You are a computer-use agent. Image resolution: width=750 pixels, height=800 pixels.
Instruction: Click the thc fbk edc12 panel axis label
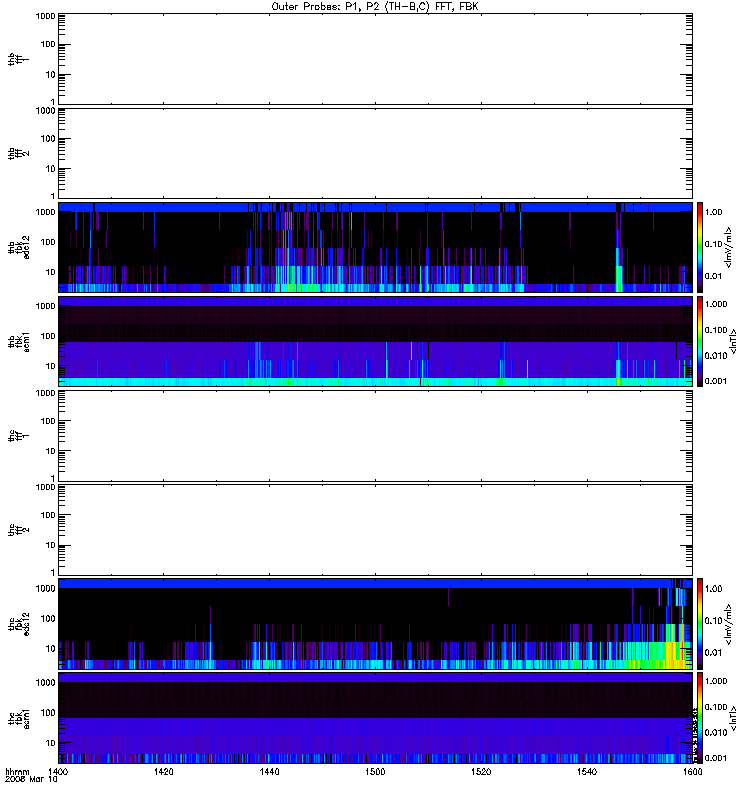coord(19,624)
